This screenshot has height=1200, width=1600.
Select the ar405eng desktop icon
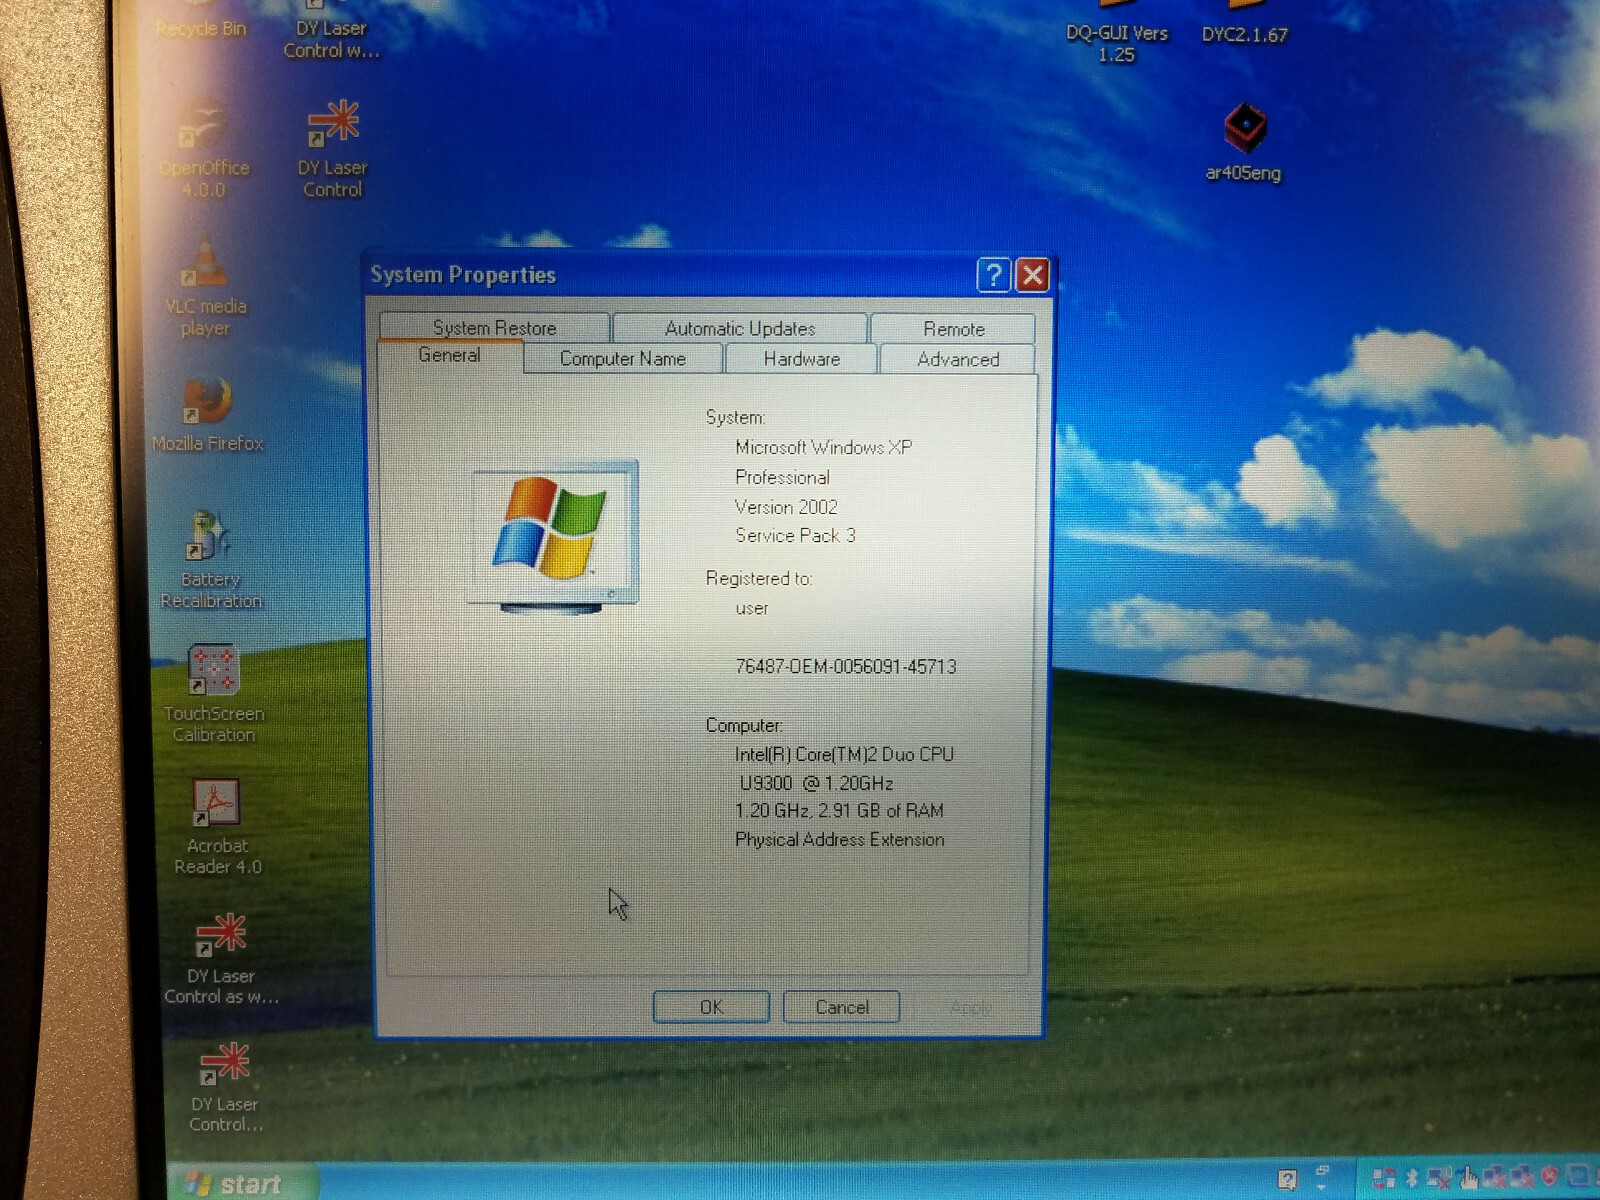[x=1243, y=143]
